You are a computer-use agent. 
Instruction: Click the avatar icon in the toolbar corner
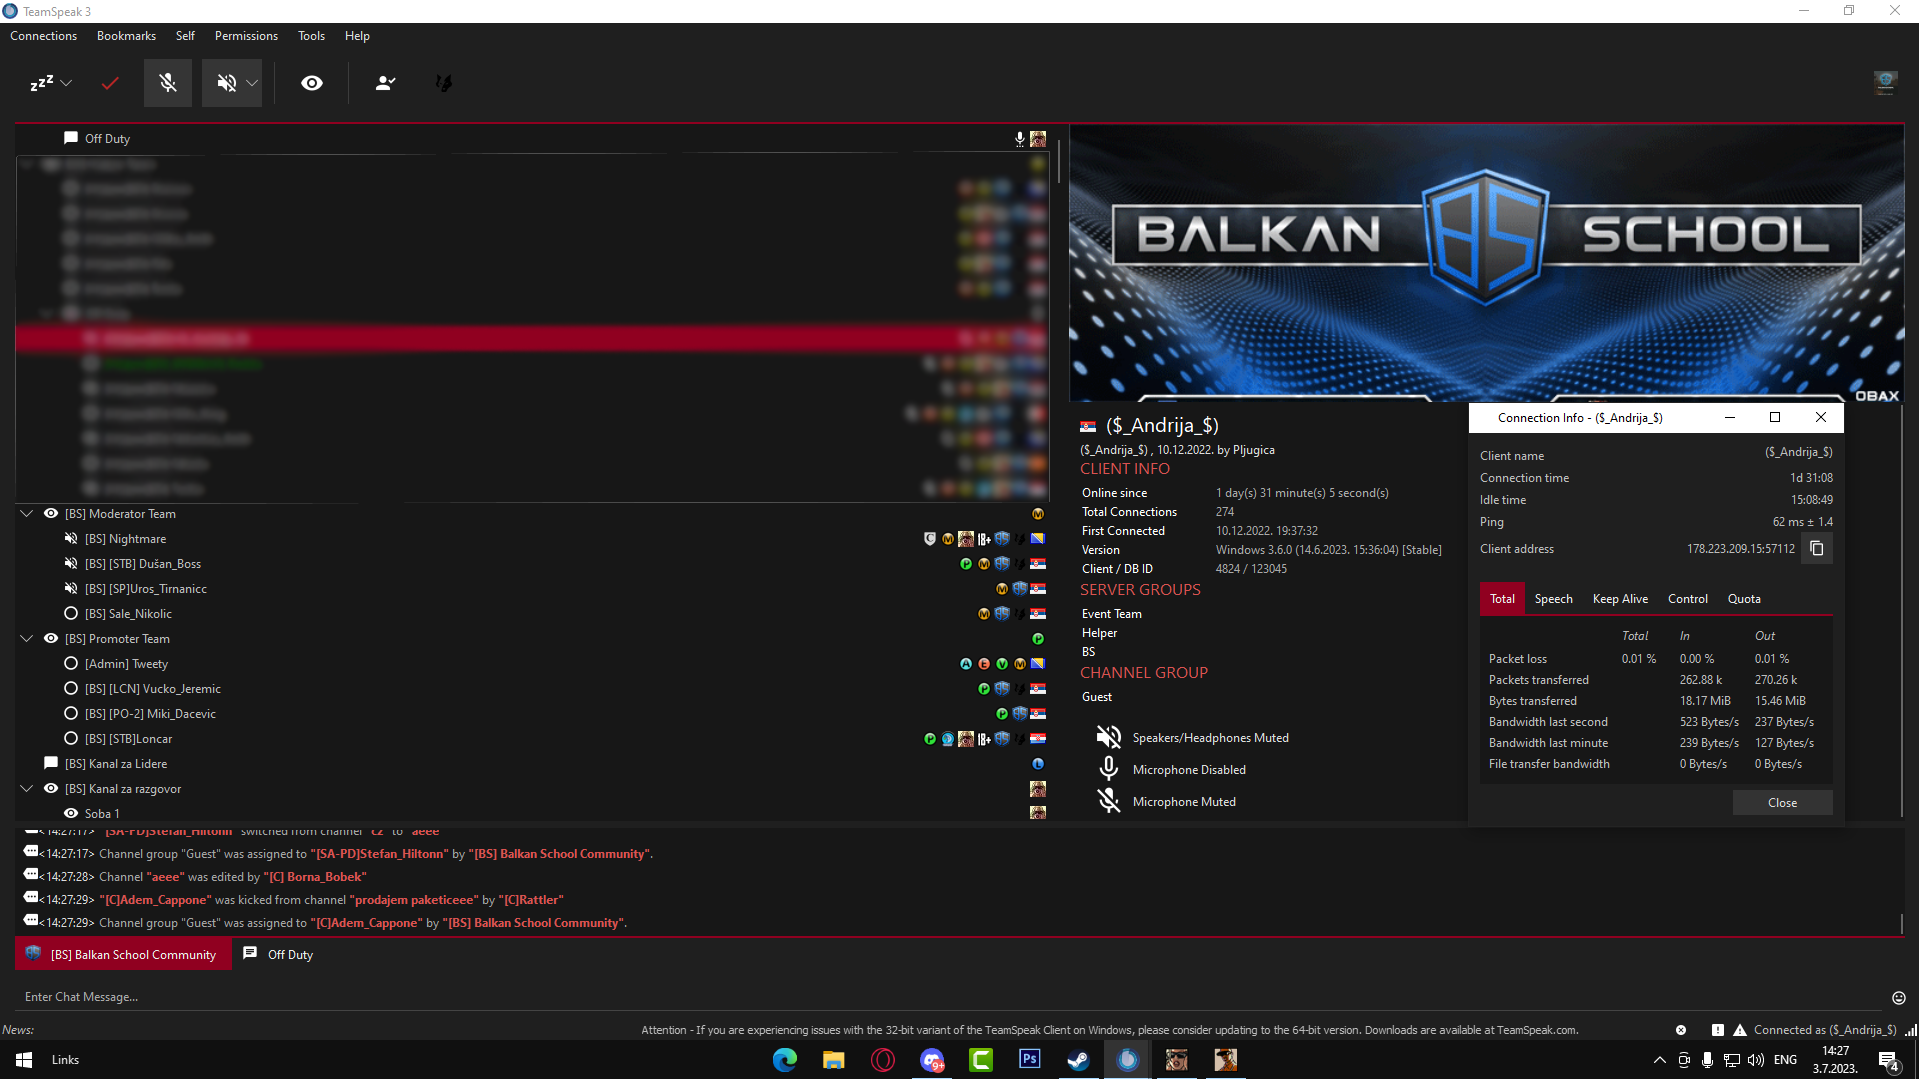point(1885,83)
